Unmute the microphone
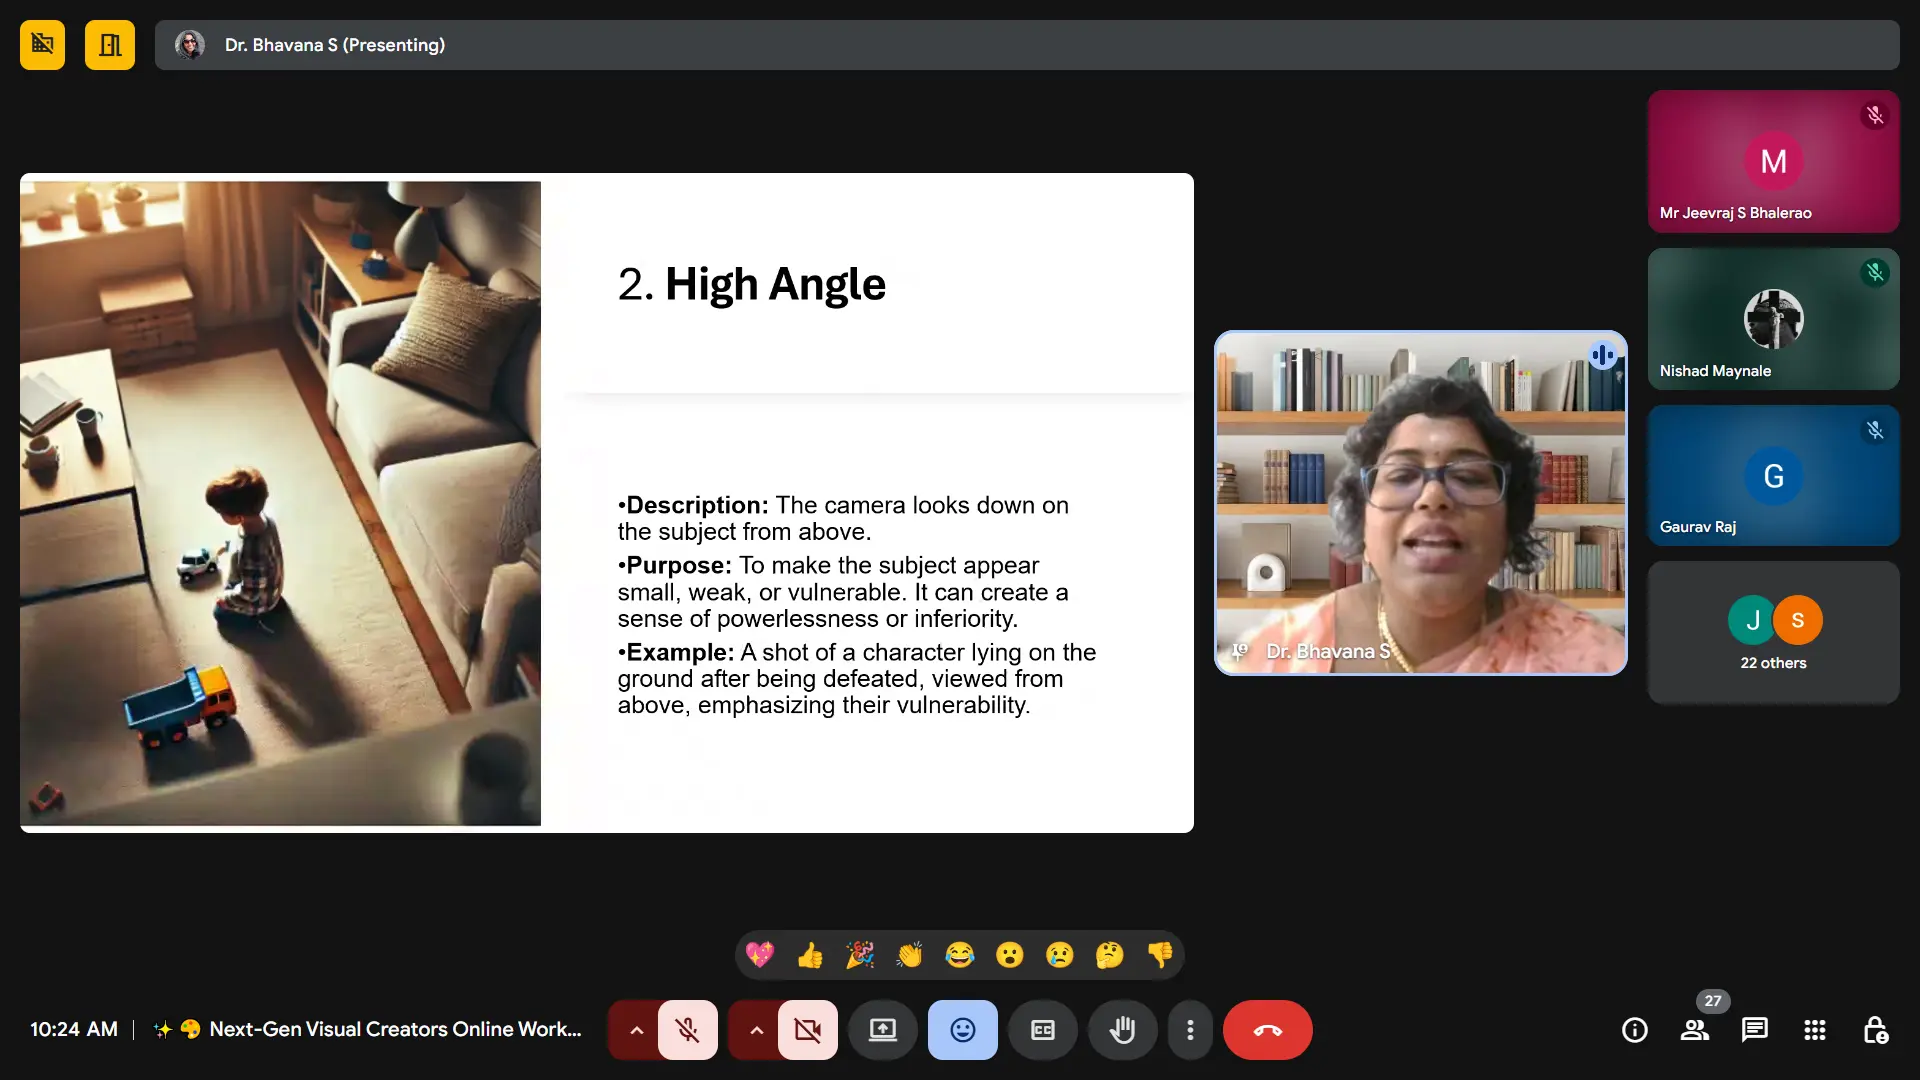 coord(687,1030)
